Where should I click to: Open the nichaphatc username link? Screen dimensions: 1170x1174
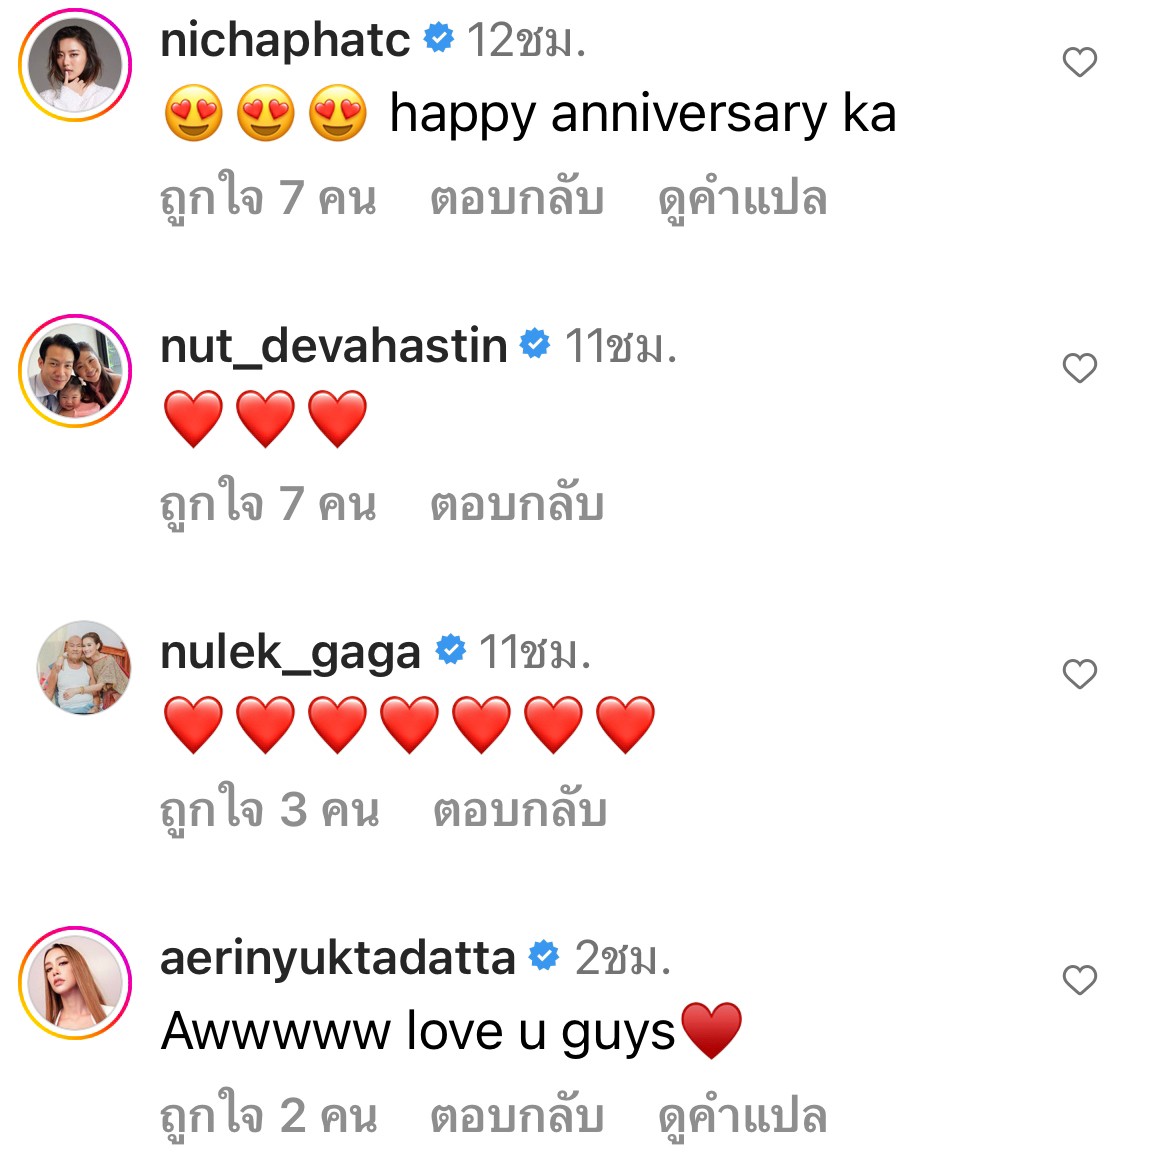click(x=285, y=41)
